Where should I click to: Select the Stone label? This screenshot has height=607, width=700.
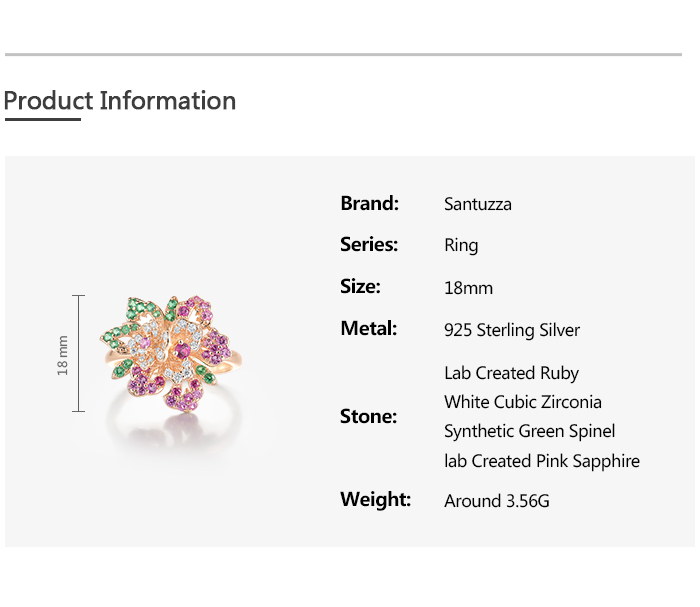pyautogui.click(x=368, y=417)
